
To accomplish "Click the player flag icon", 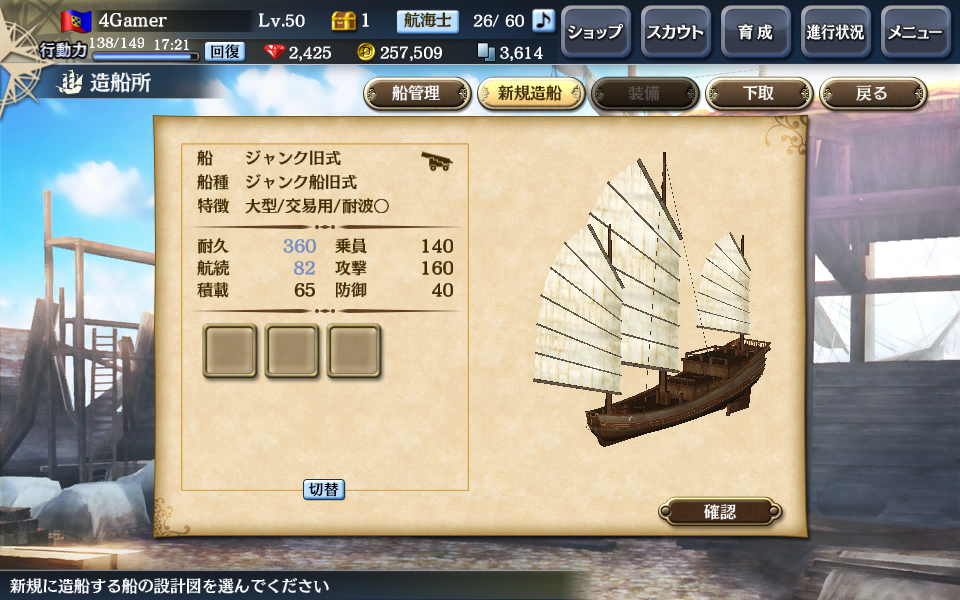I will [x=76, y=21].
